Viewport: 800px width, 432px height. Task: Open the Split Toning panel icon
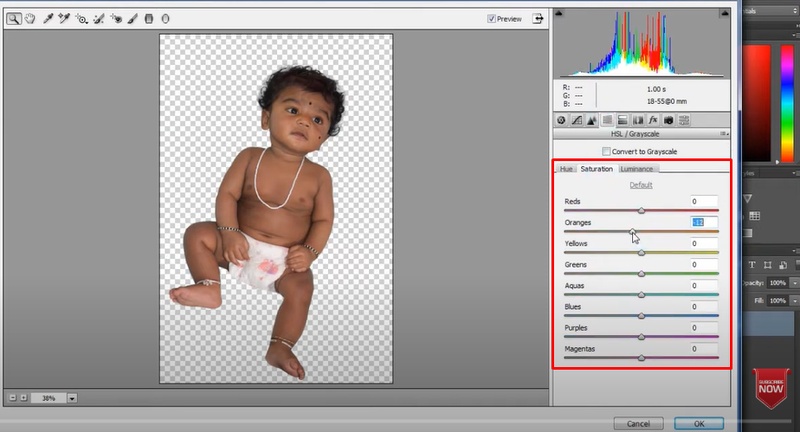[622, 120]
